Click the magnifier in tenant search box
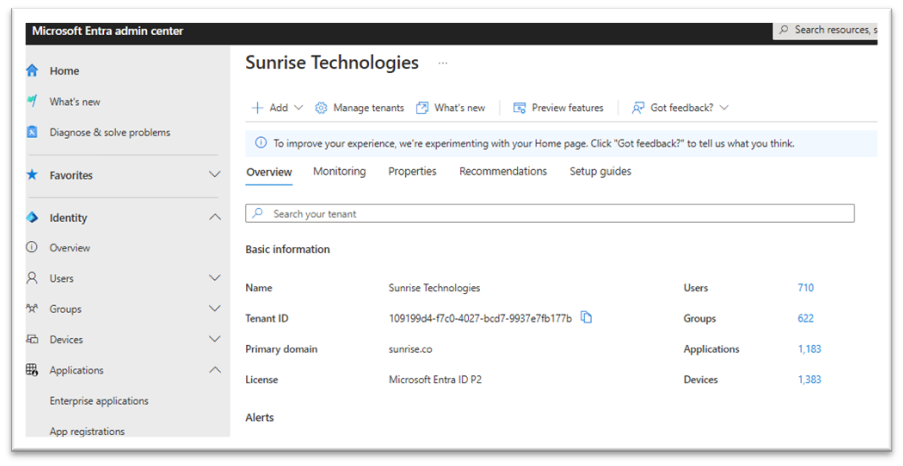This screenshot has height=466, width=903. pyautogui.click(x=258, y=213)
